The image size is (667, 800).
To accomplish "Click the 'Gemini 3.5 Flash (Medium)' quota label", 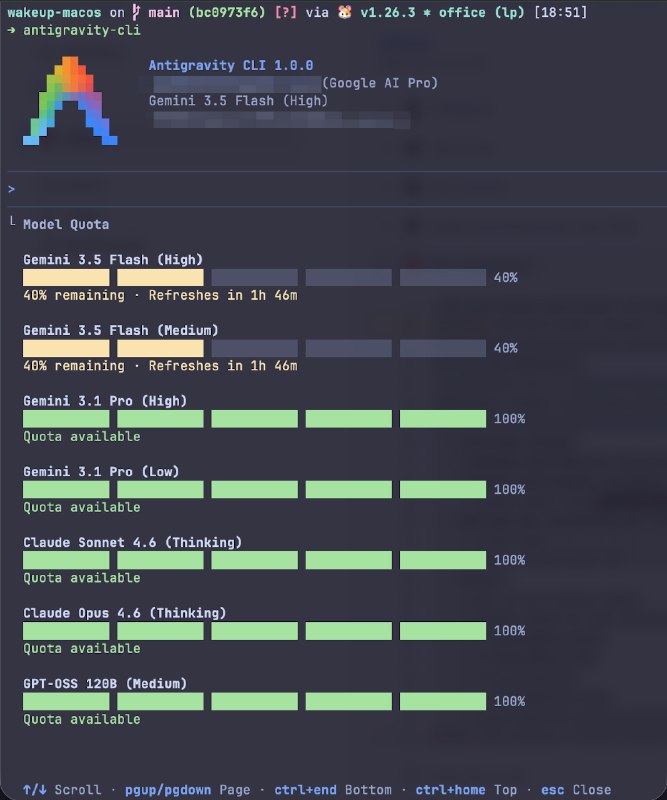I will pyautogui.click(x=120, y=331).
